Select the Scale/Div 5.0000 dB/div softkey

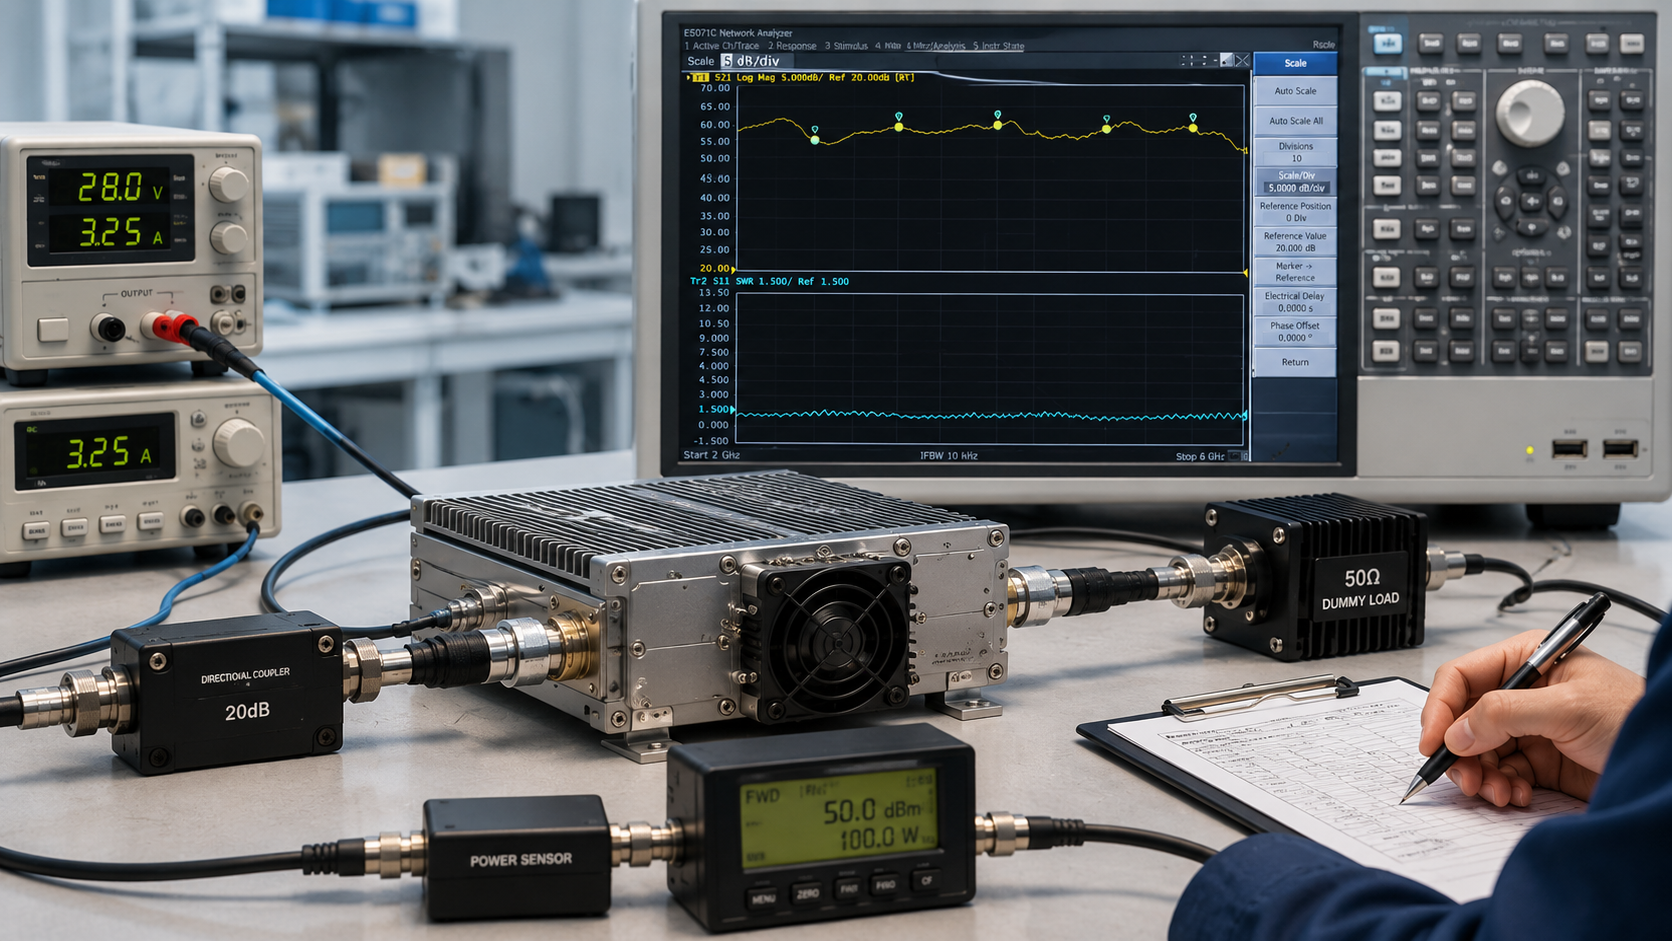[1295, 182]
